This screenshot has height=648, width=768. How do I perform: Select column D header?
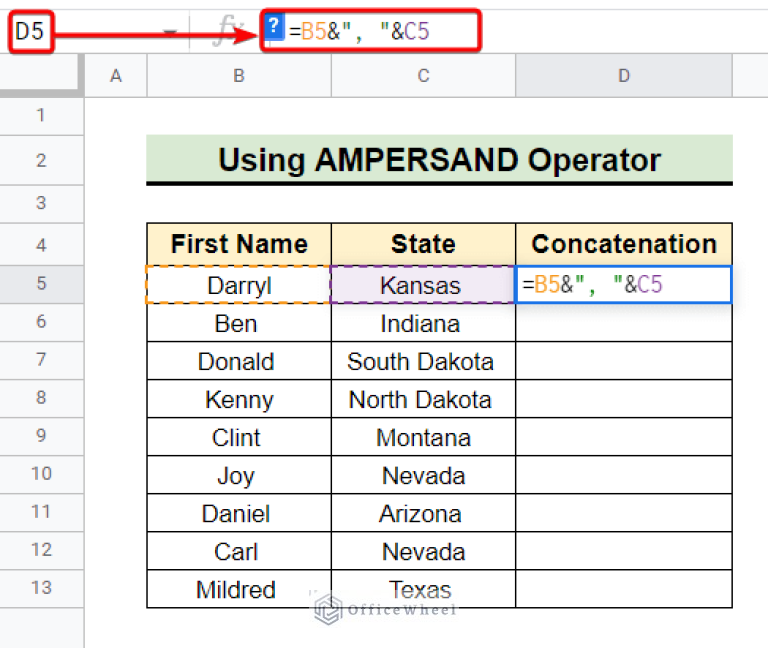pyautogui.click(x=623, y=75)
